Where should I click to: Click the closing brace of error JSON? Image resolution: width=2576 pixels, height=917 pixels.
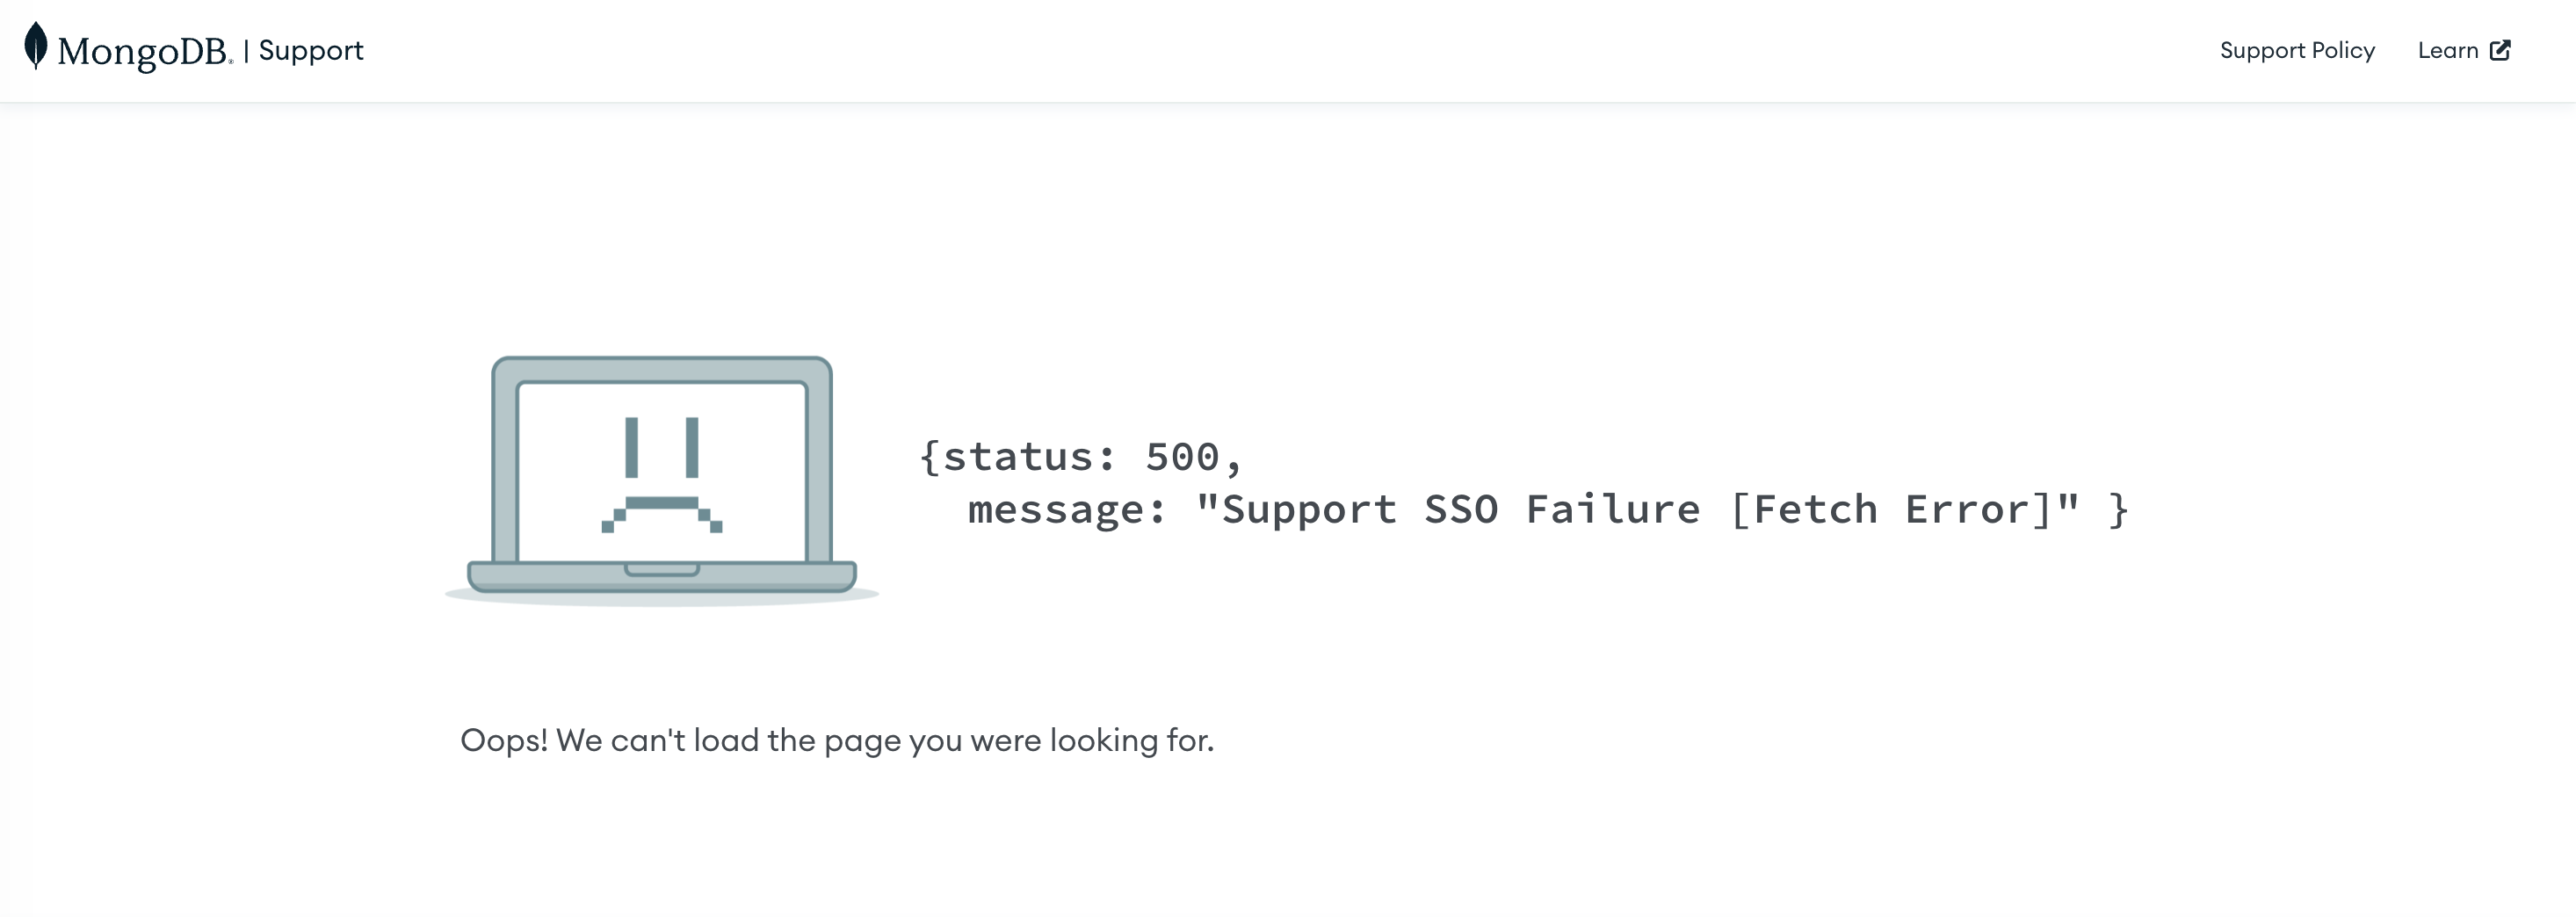(2118, 510)
